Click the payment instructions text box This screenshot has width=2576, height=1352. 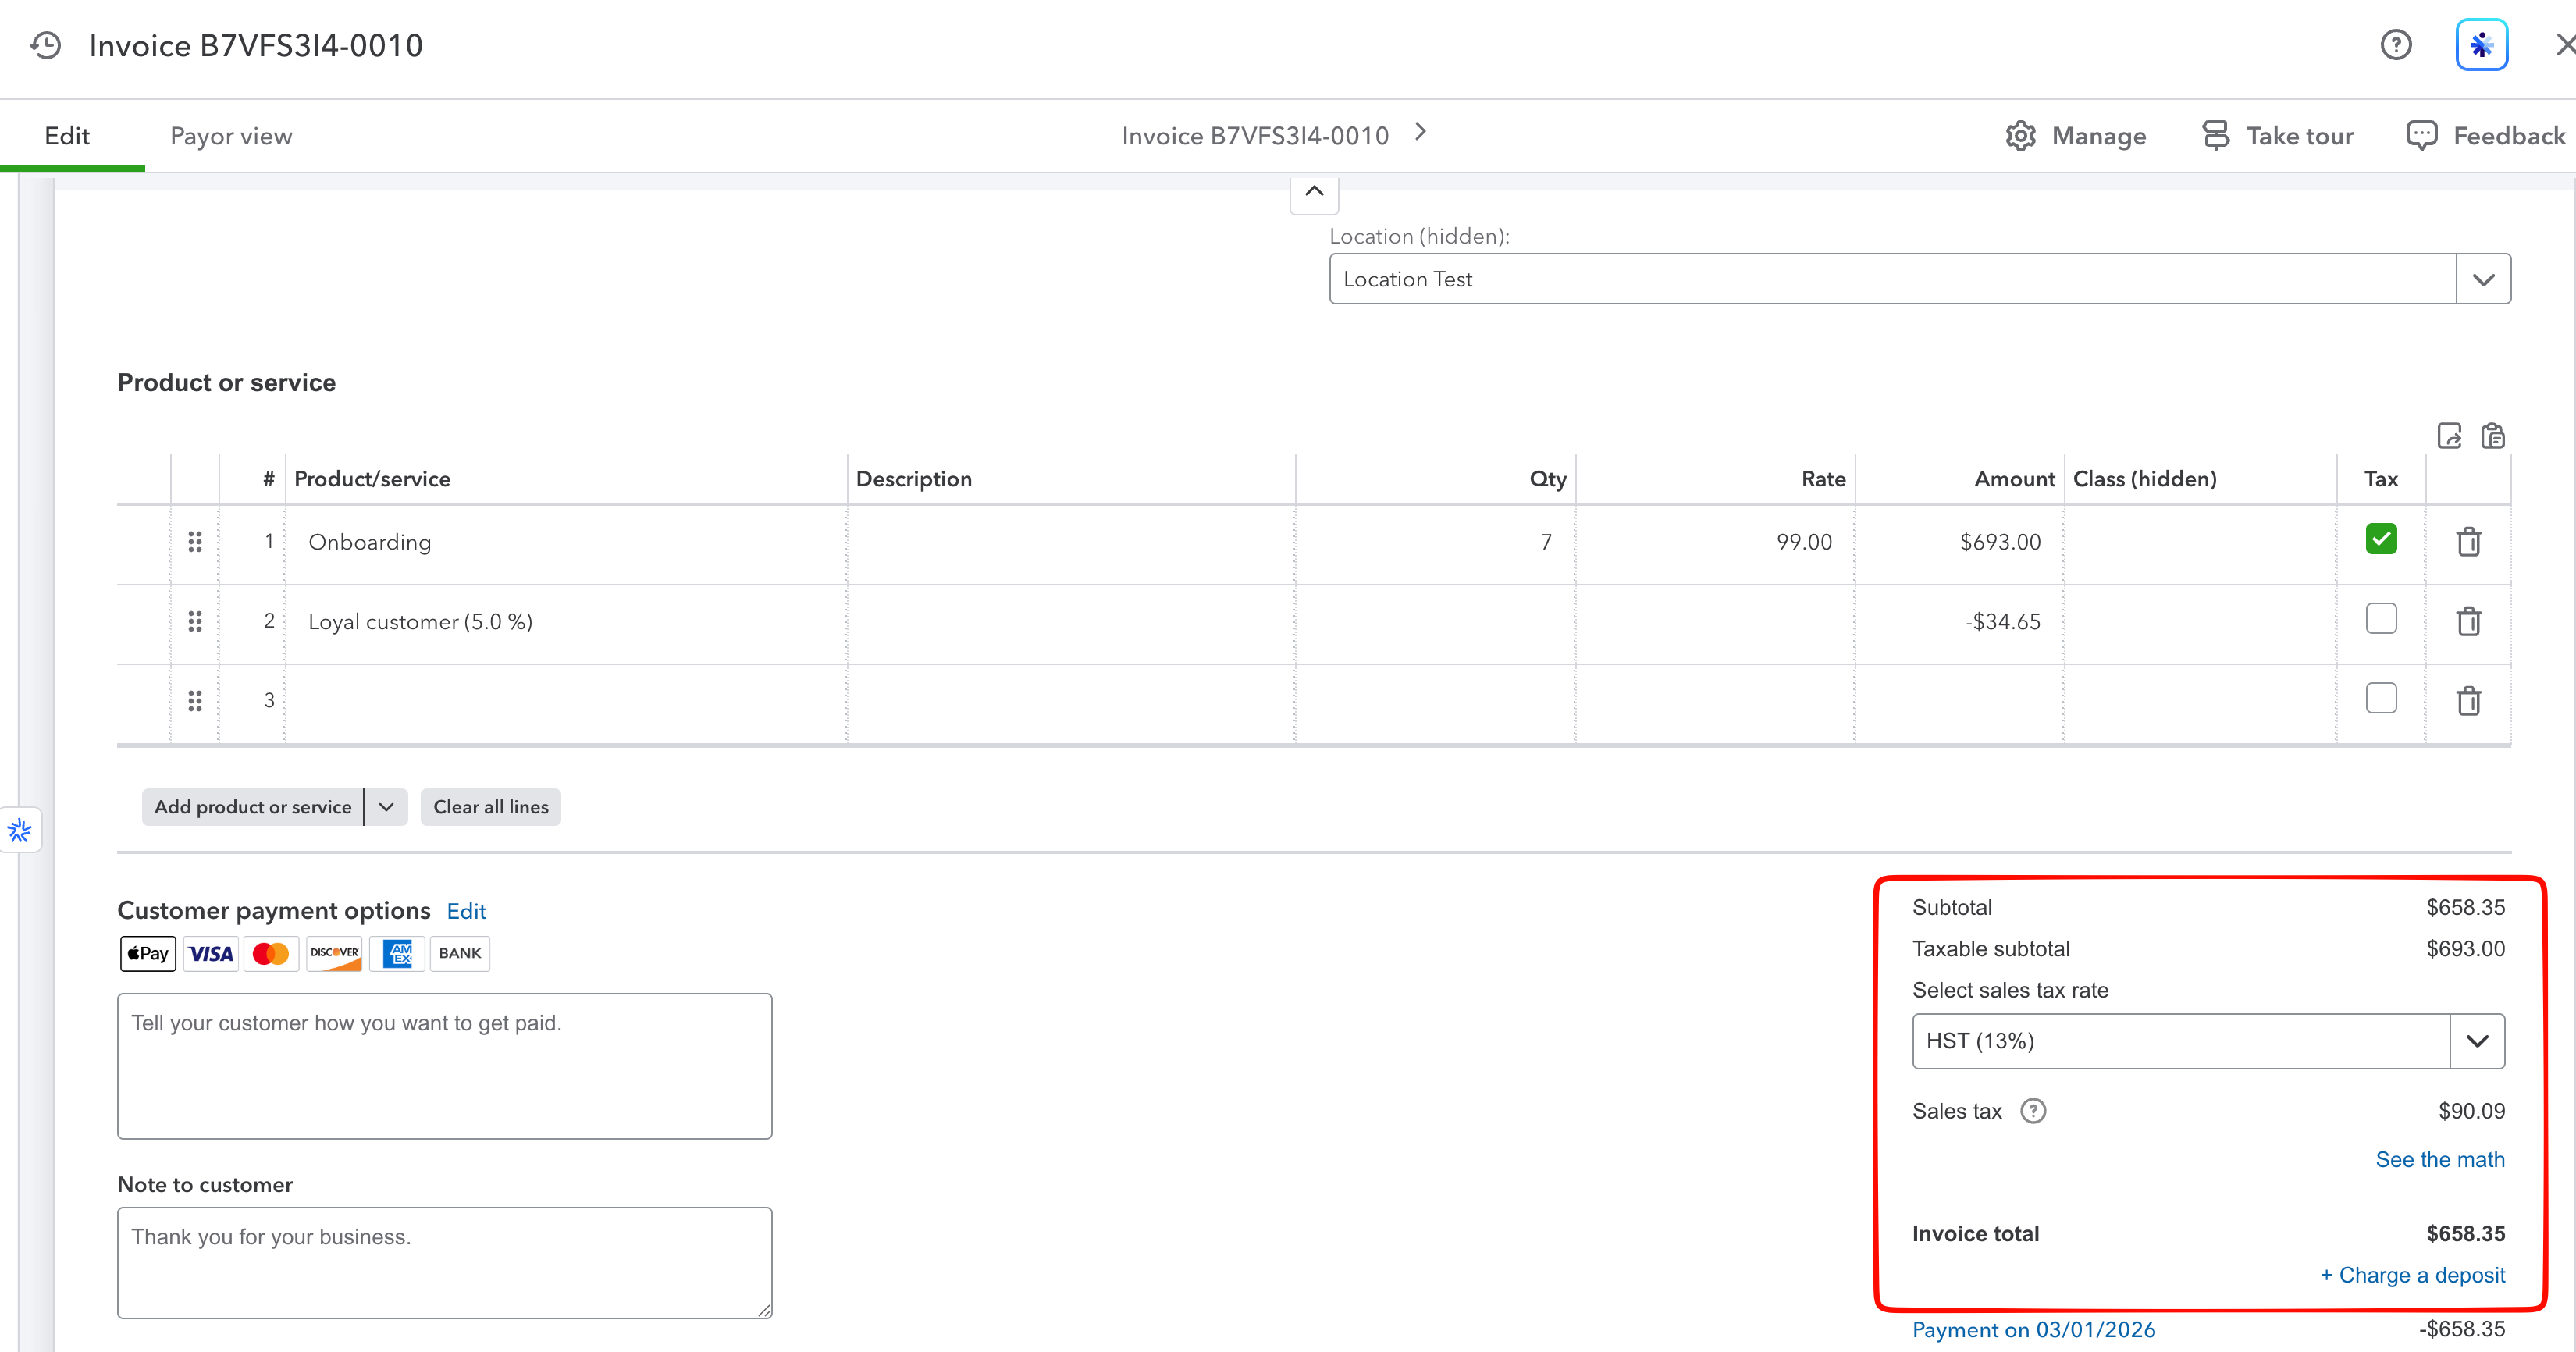pos(445,1066)
